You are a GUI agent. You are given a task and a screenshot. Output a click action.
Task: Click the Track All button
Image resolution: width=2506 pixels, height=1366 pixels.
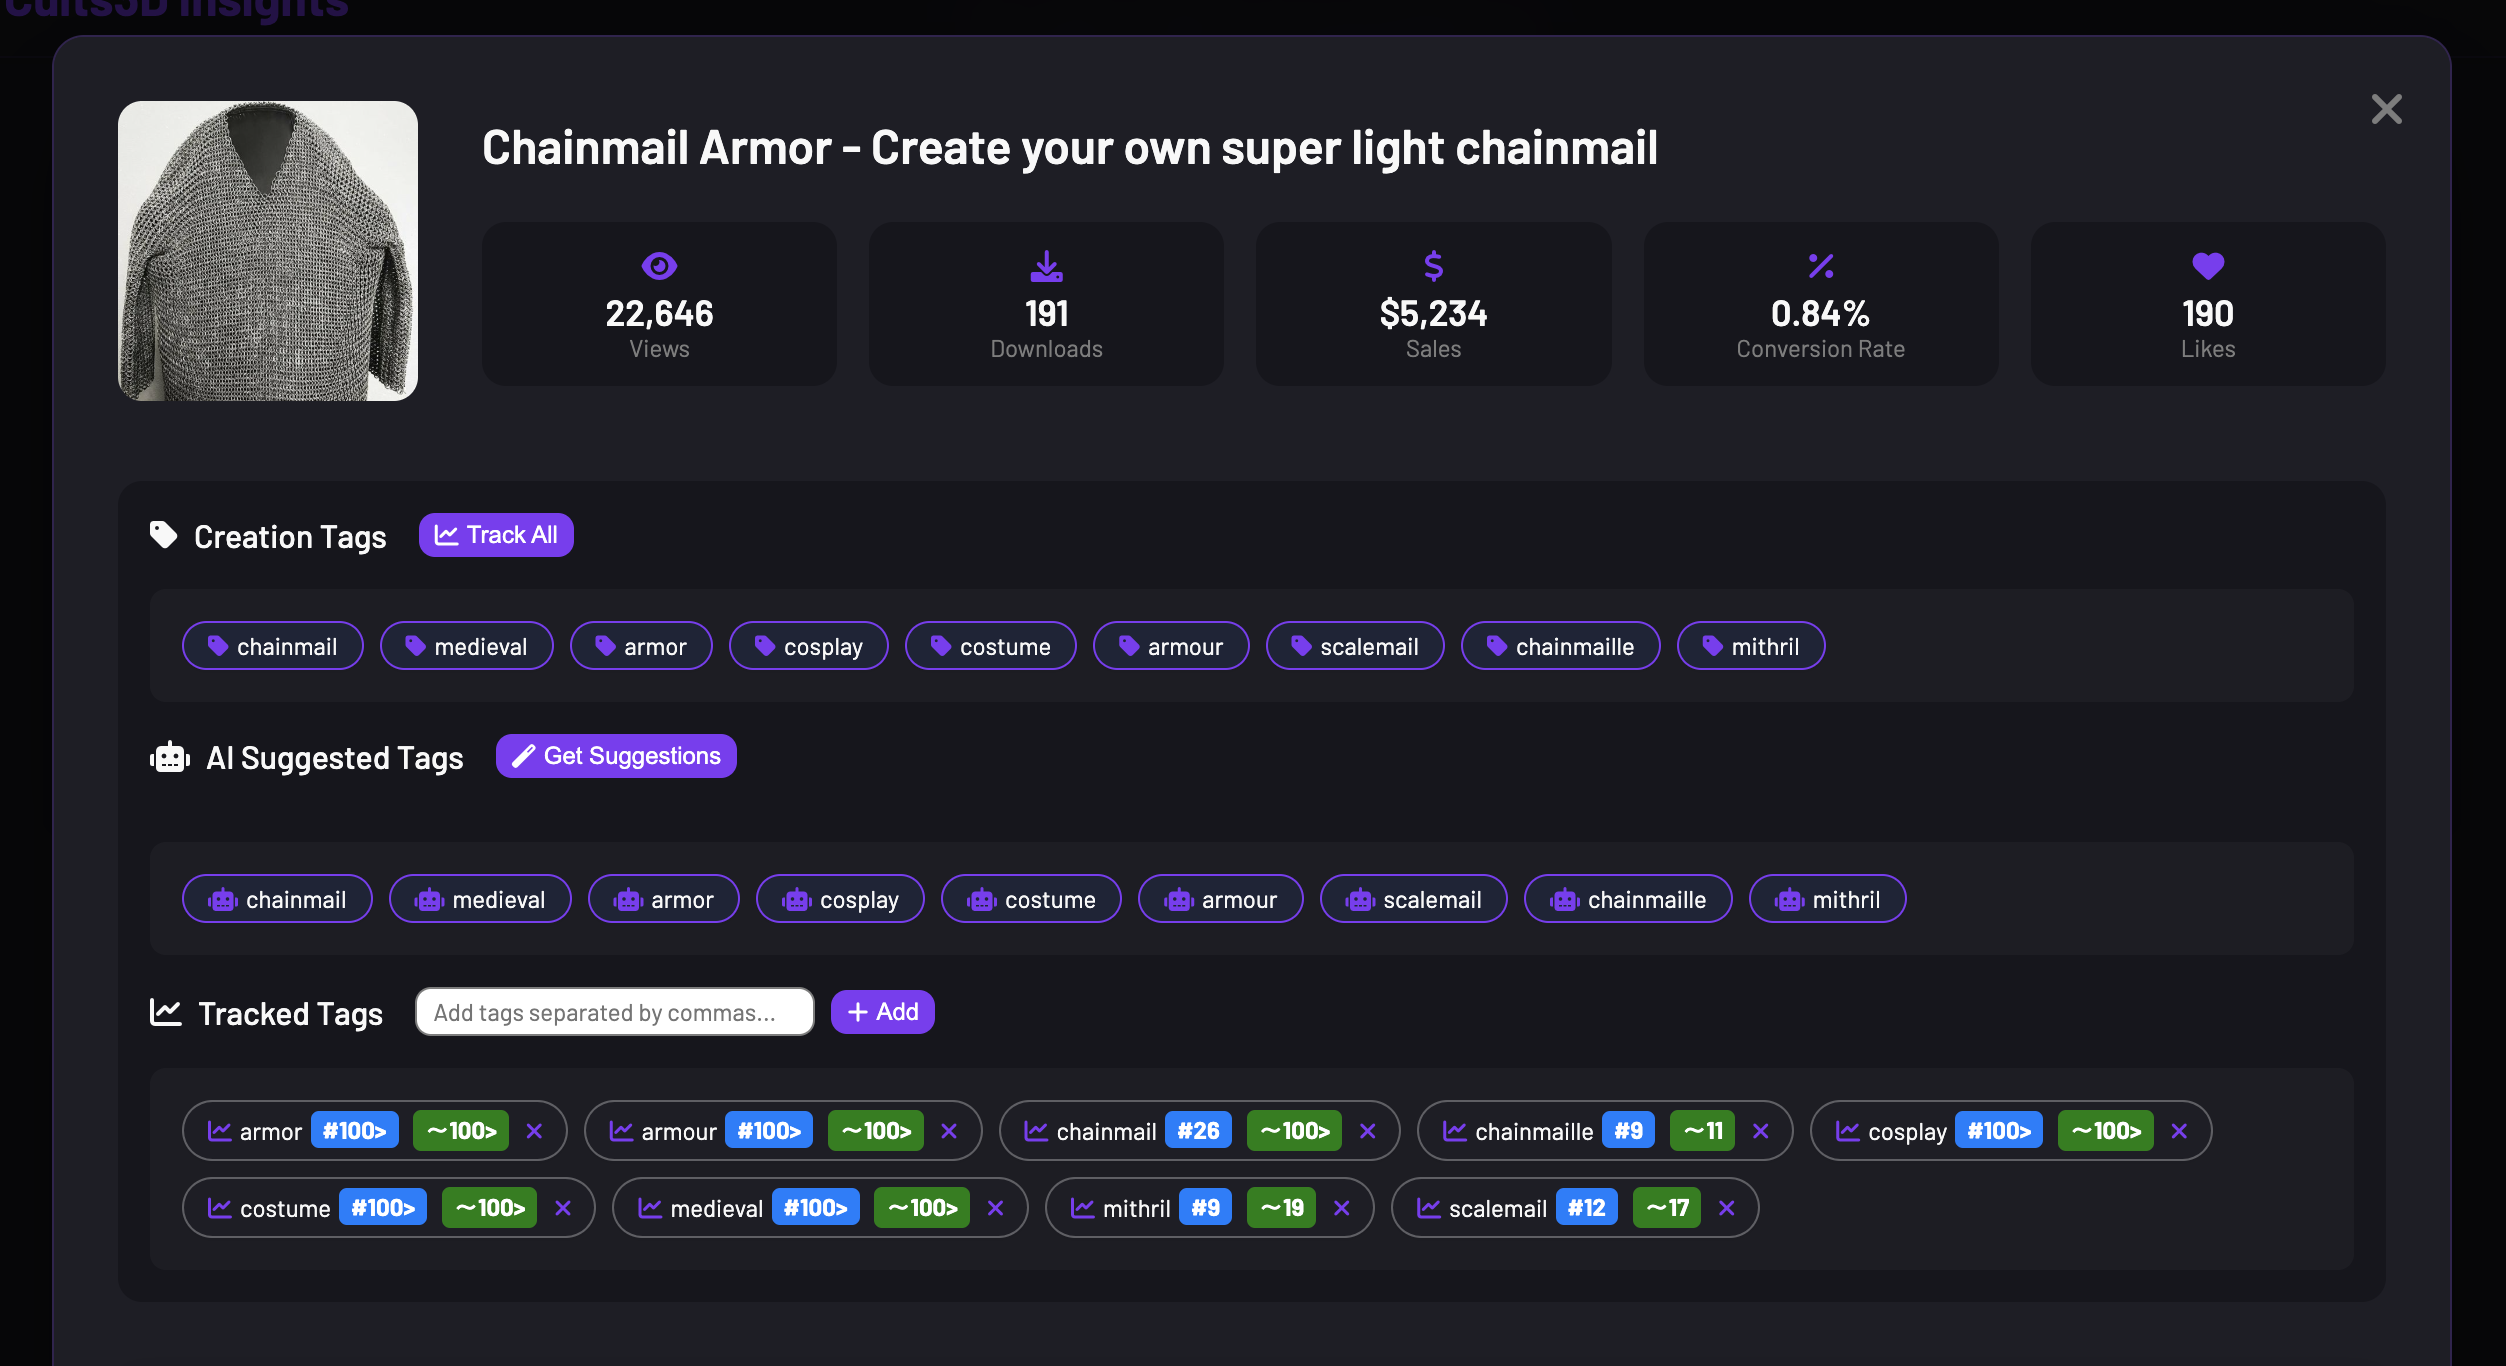pos(496,535)
